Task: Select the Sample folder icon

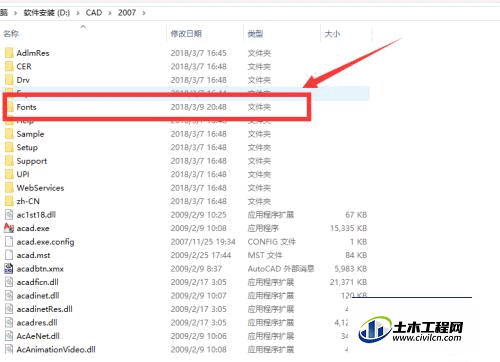Action: 9,134
